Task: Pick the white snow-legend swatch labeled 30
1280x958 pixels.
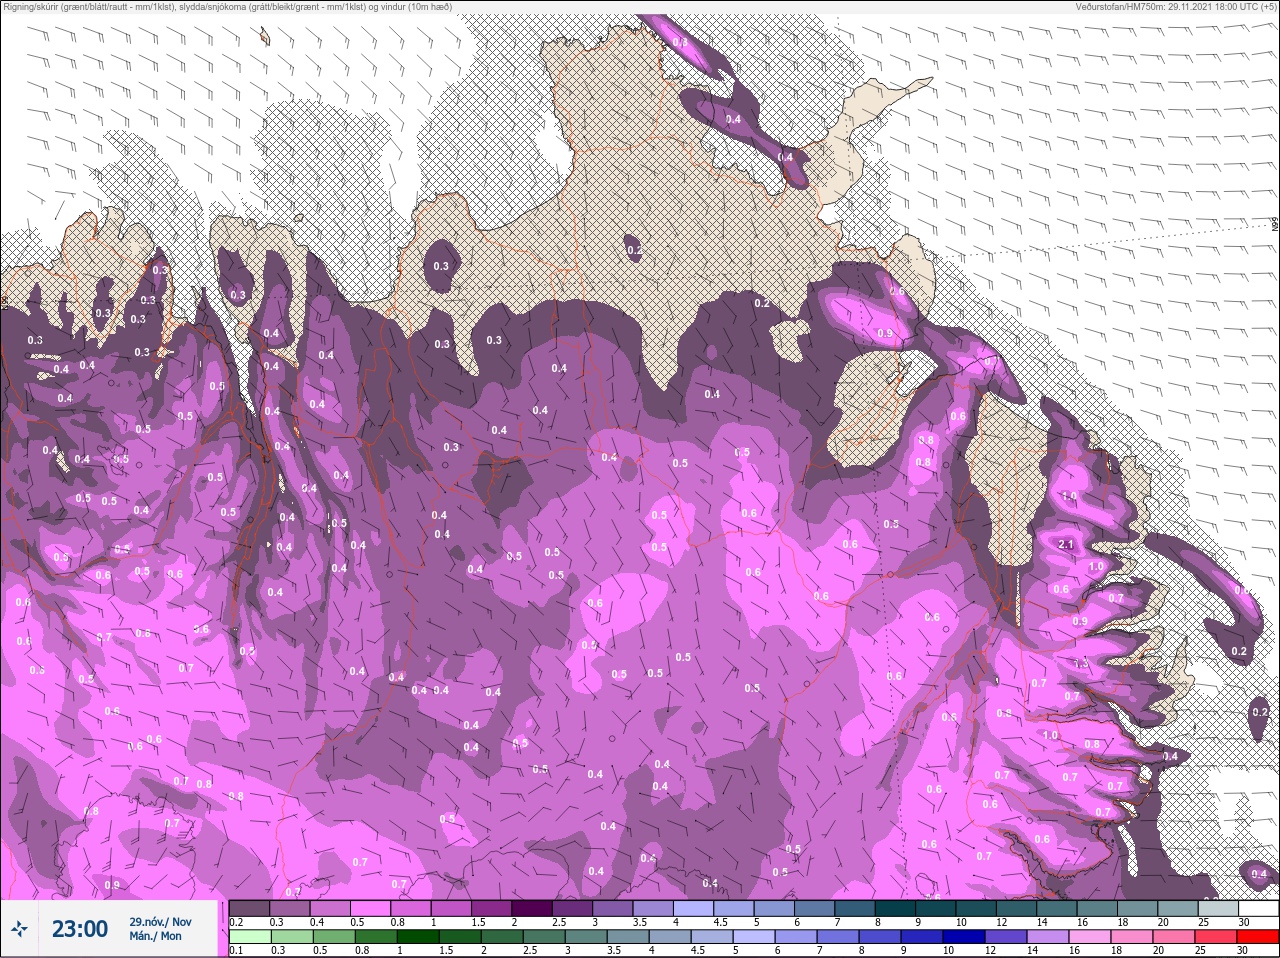Action: click(x=1259, y=909)
